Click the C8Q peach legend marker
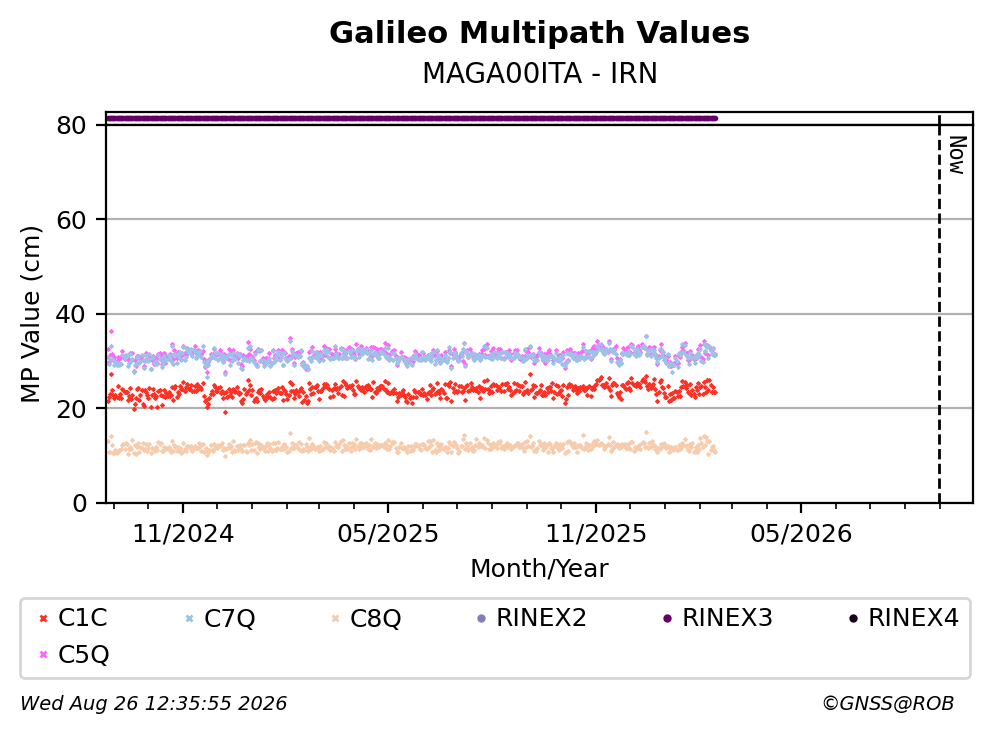 (x=335, y=618)
